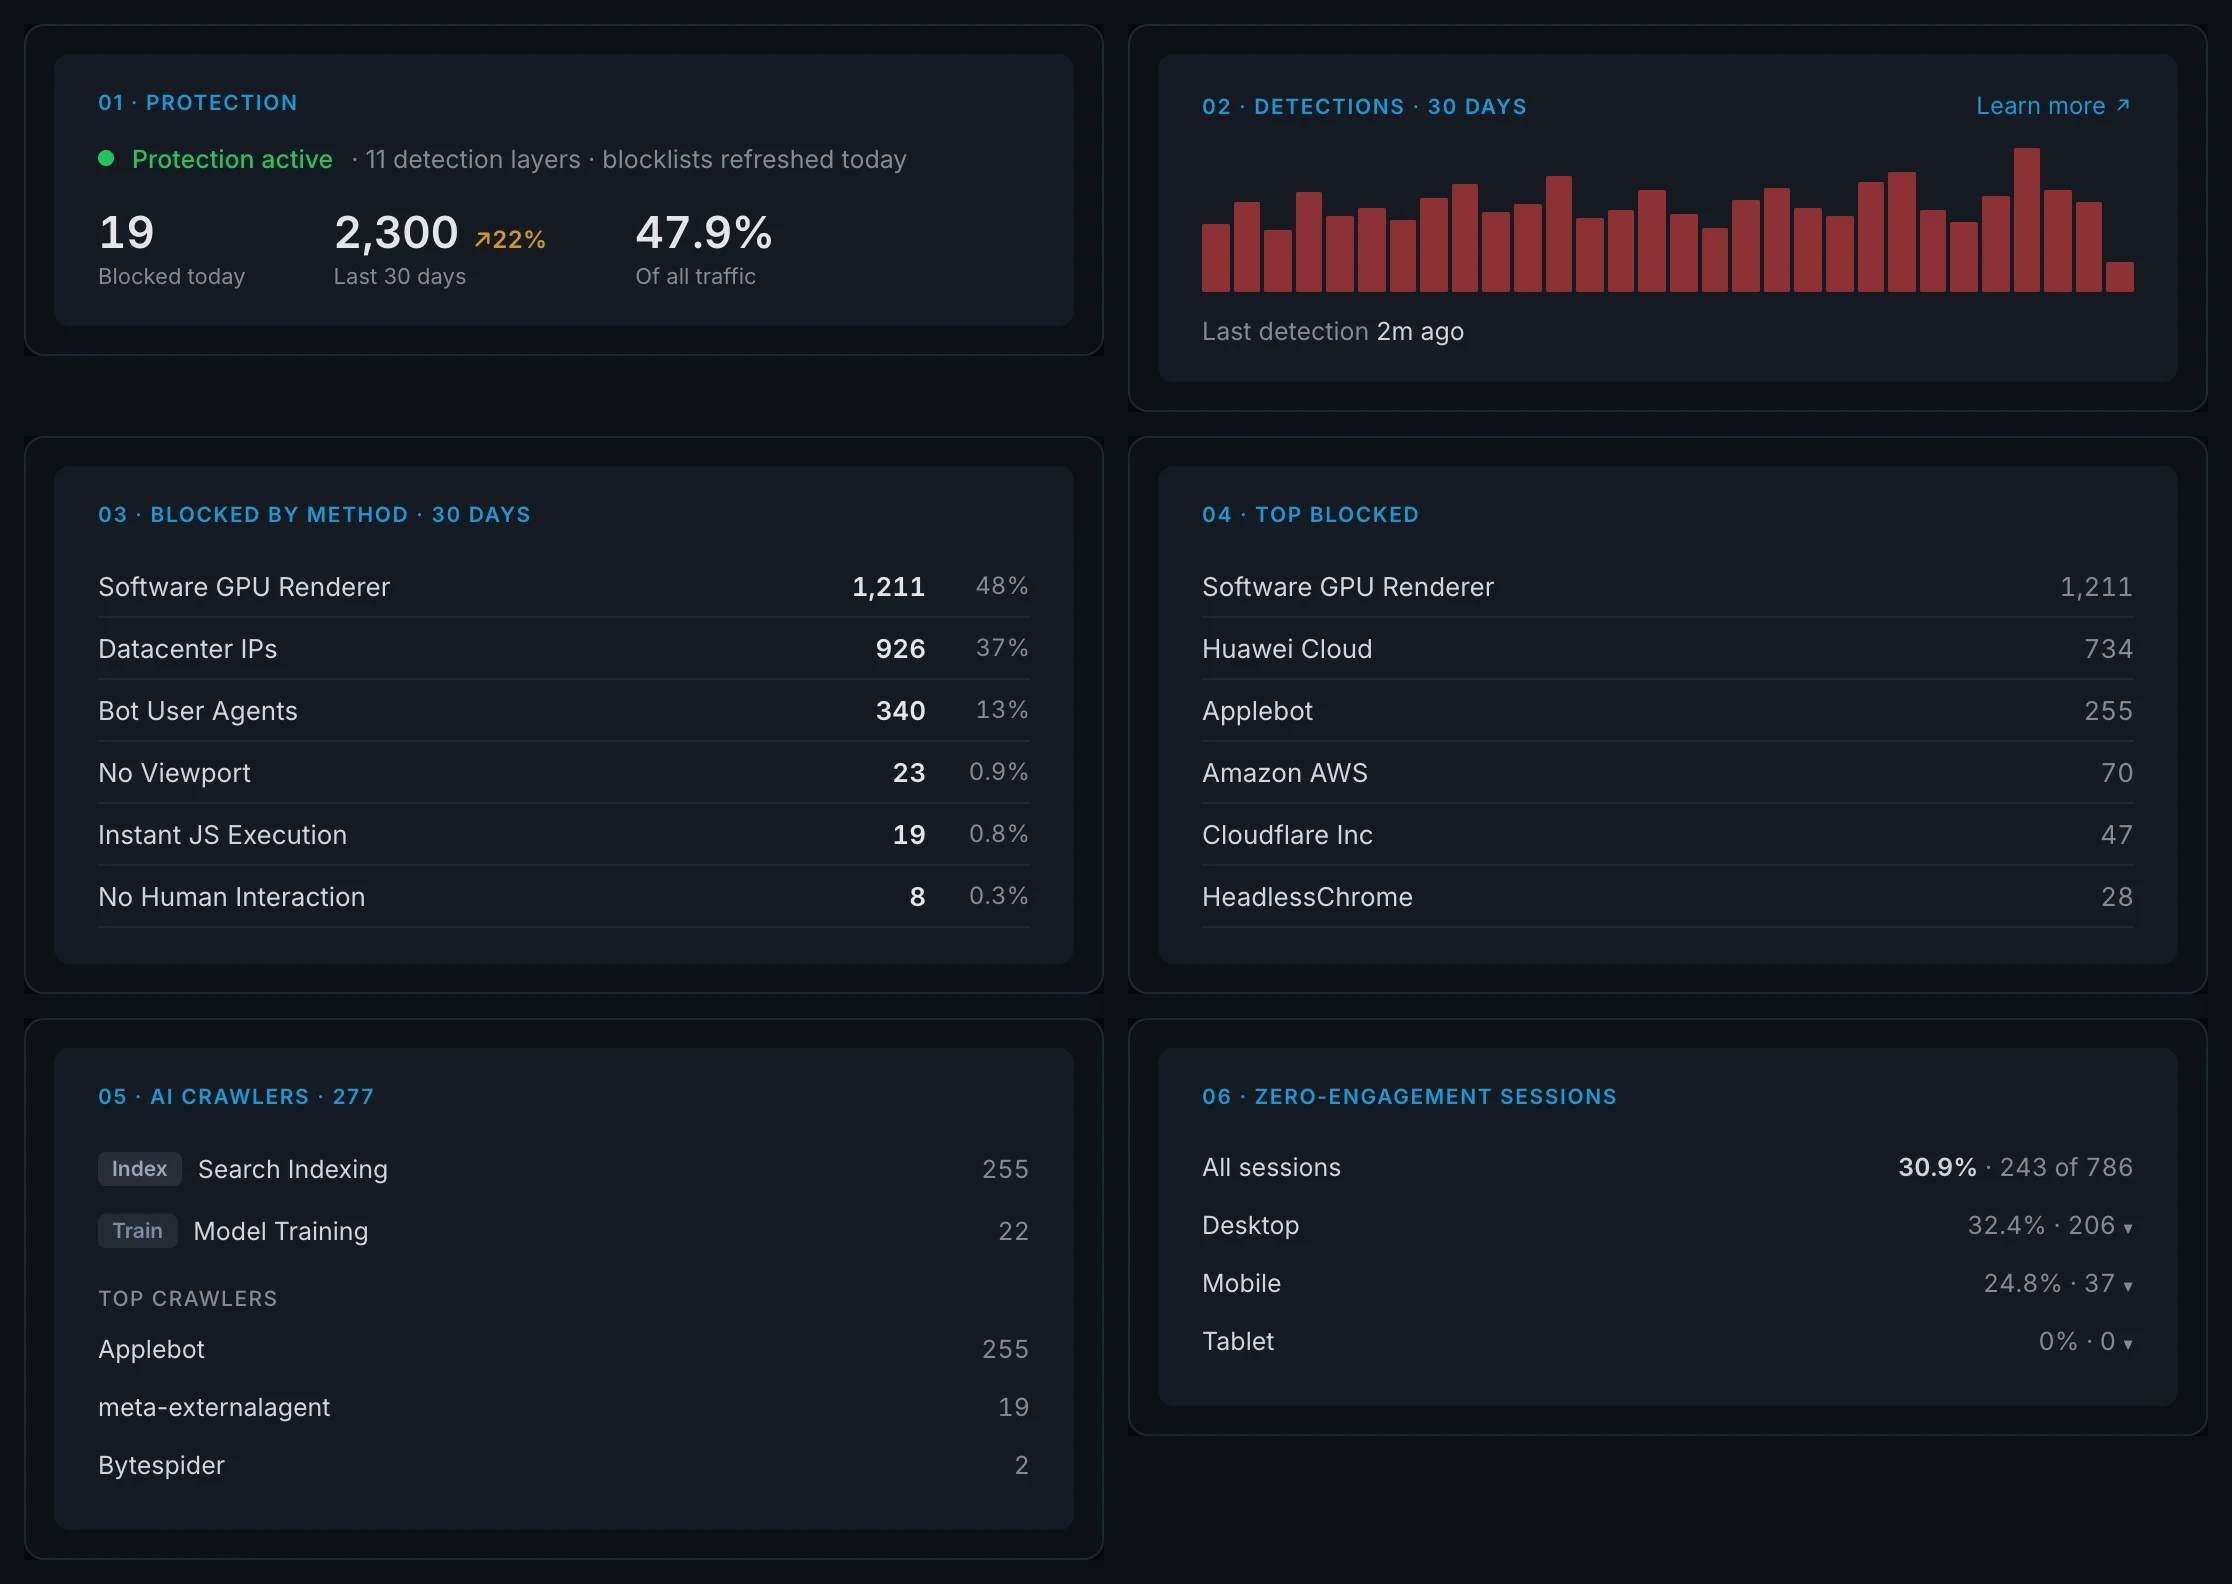This screenshot has width=2232, height=1584.
Task: Click the No Human Interaction row
Action: click(564, 896)
